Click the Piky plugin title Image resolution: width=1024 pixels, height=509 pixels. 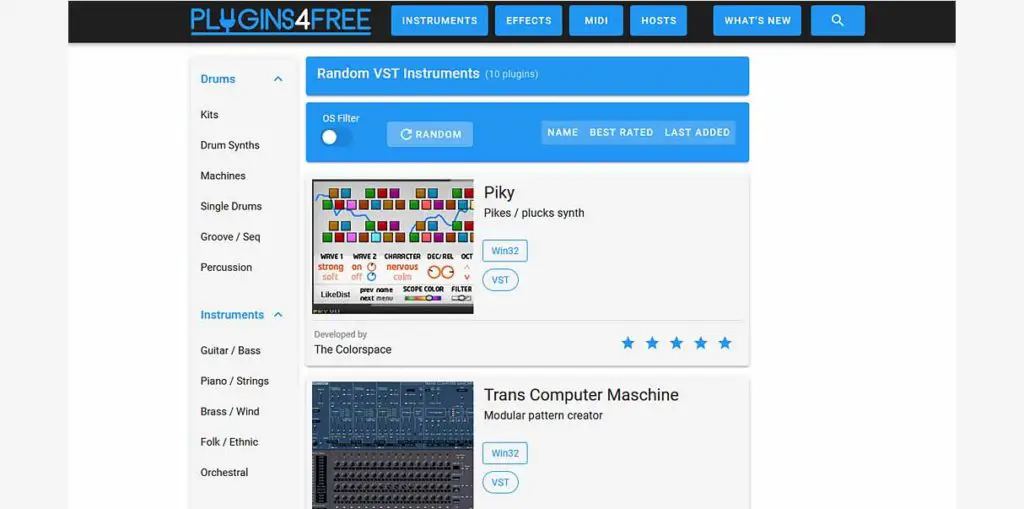[499, 193]
